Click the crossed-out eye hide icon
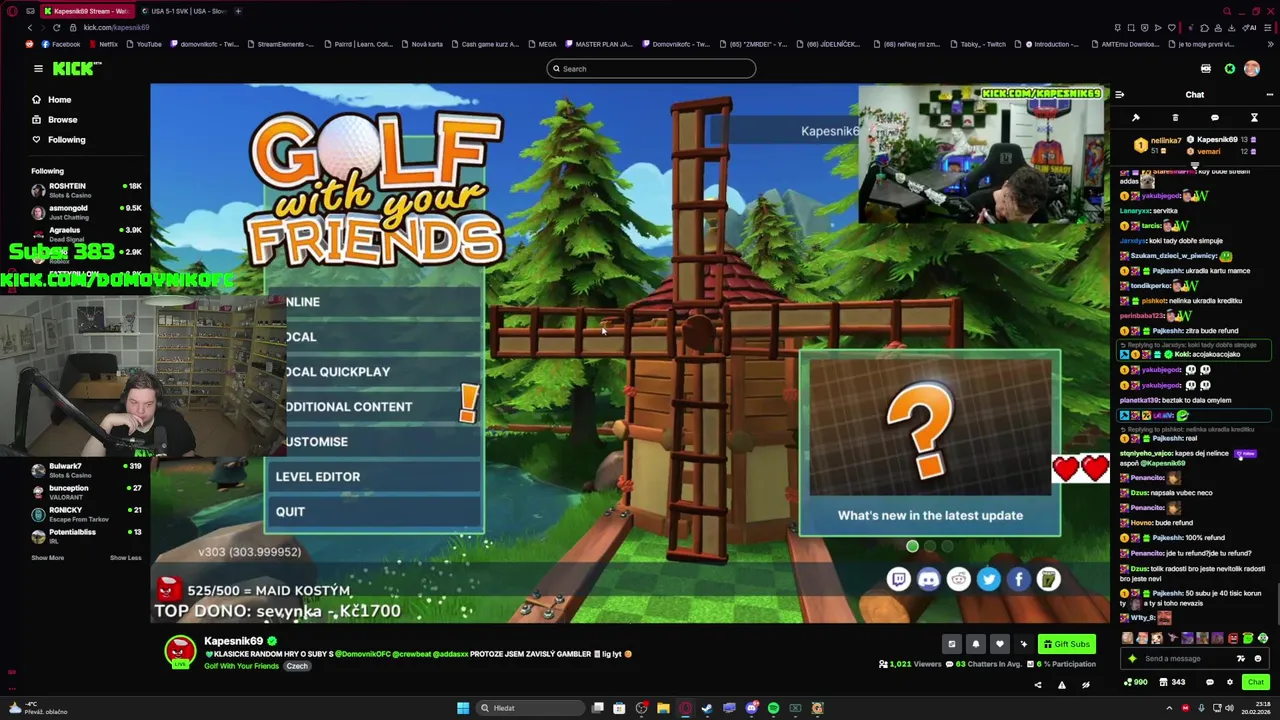Image resolution: width=1280 pixels, height=720 pixels. point(1085,685)
